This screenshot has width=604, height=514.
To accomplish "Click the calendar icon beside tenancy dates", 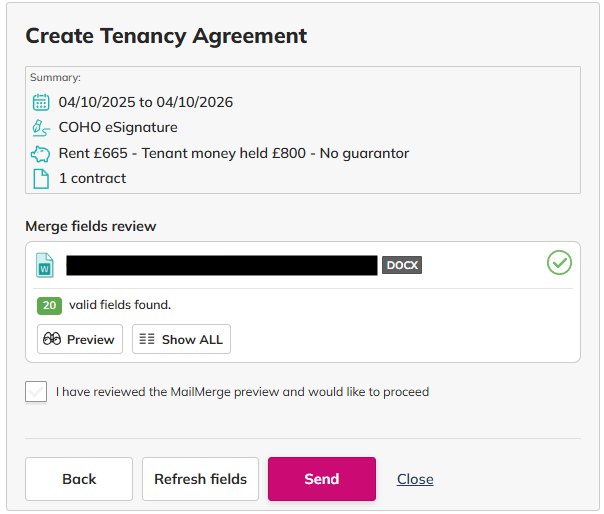I will click(x=41, y=102).
